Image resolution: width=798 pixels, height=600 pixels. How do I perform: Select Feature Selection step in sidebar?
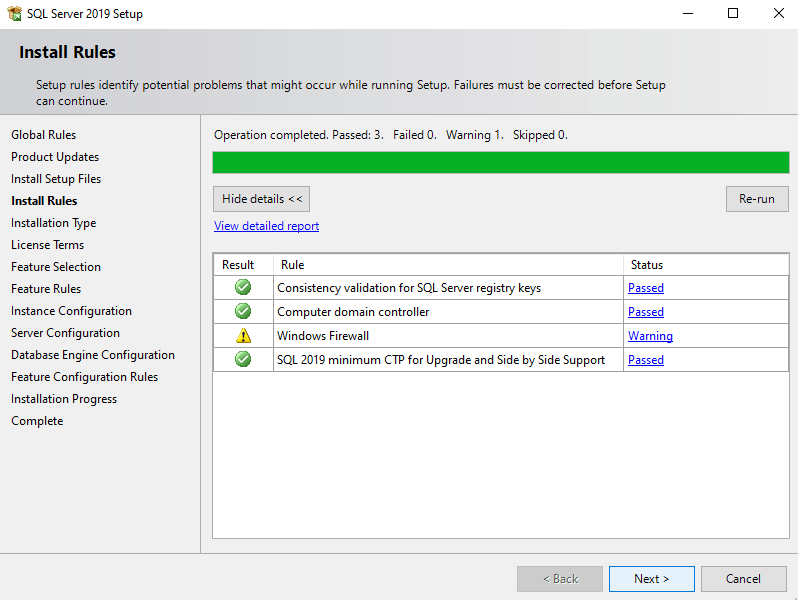click(x=56, y=267)
